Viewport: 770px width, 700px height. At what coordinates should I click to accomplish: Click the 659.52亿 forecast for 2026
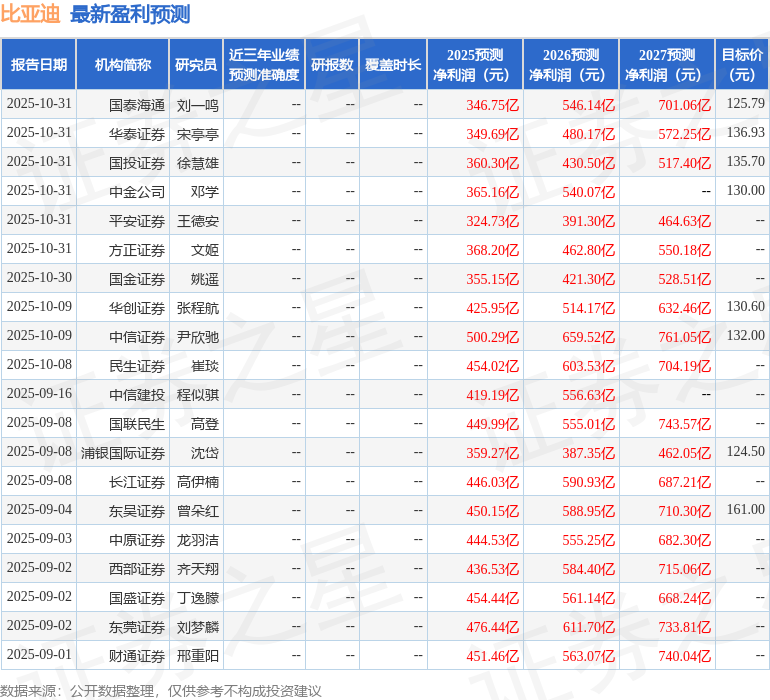588,337
